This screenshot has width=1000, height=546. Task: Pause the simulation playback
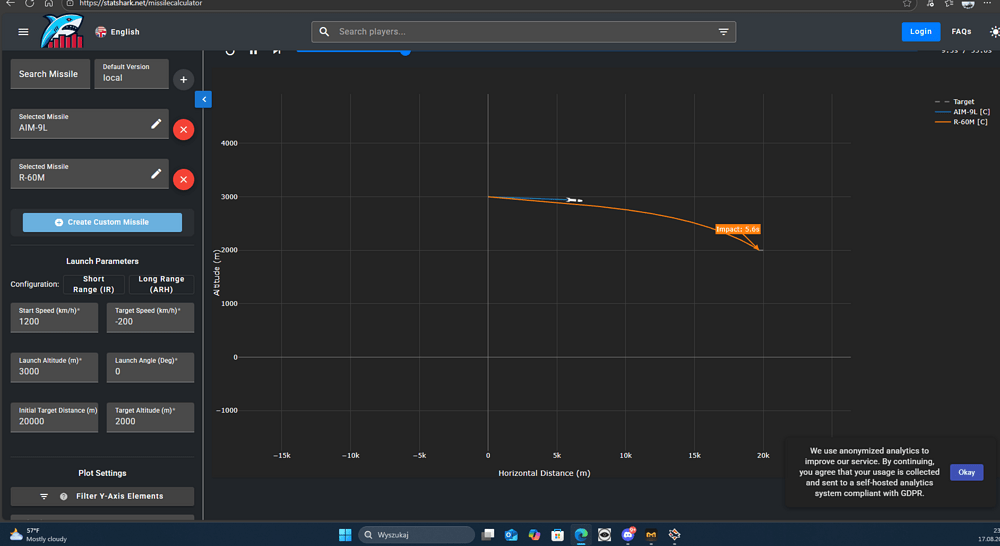click(x=253, y=52)
